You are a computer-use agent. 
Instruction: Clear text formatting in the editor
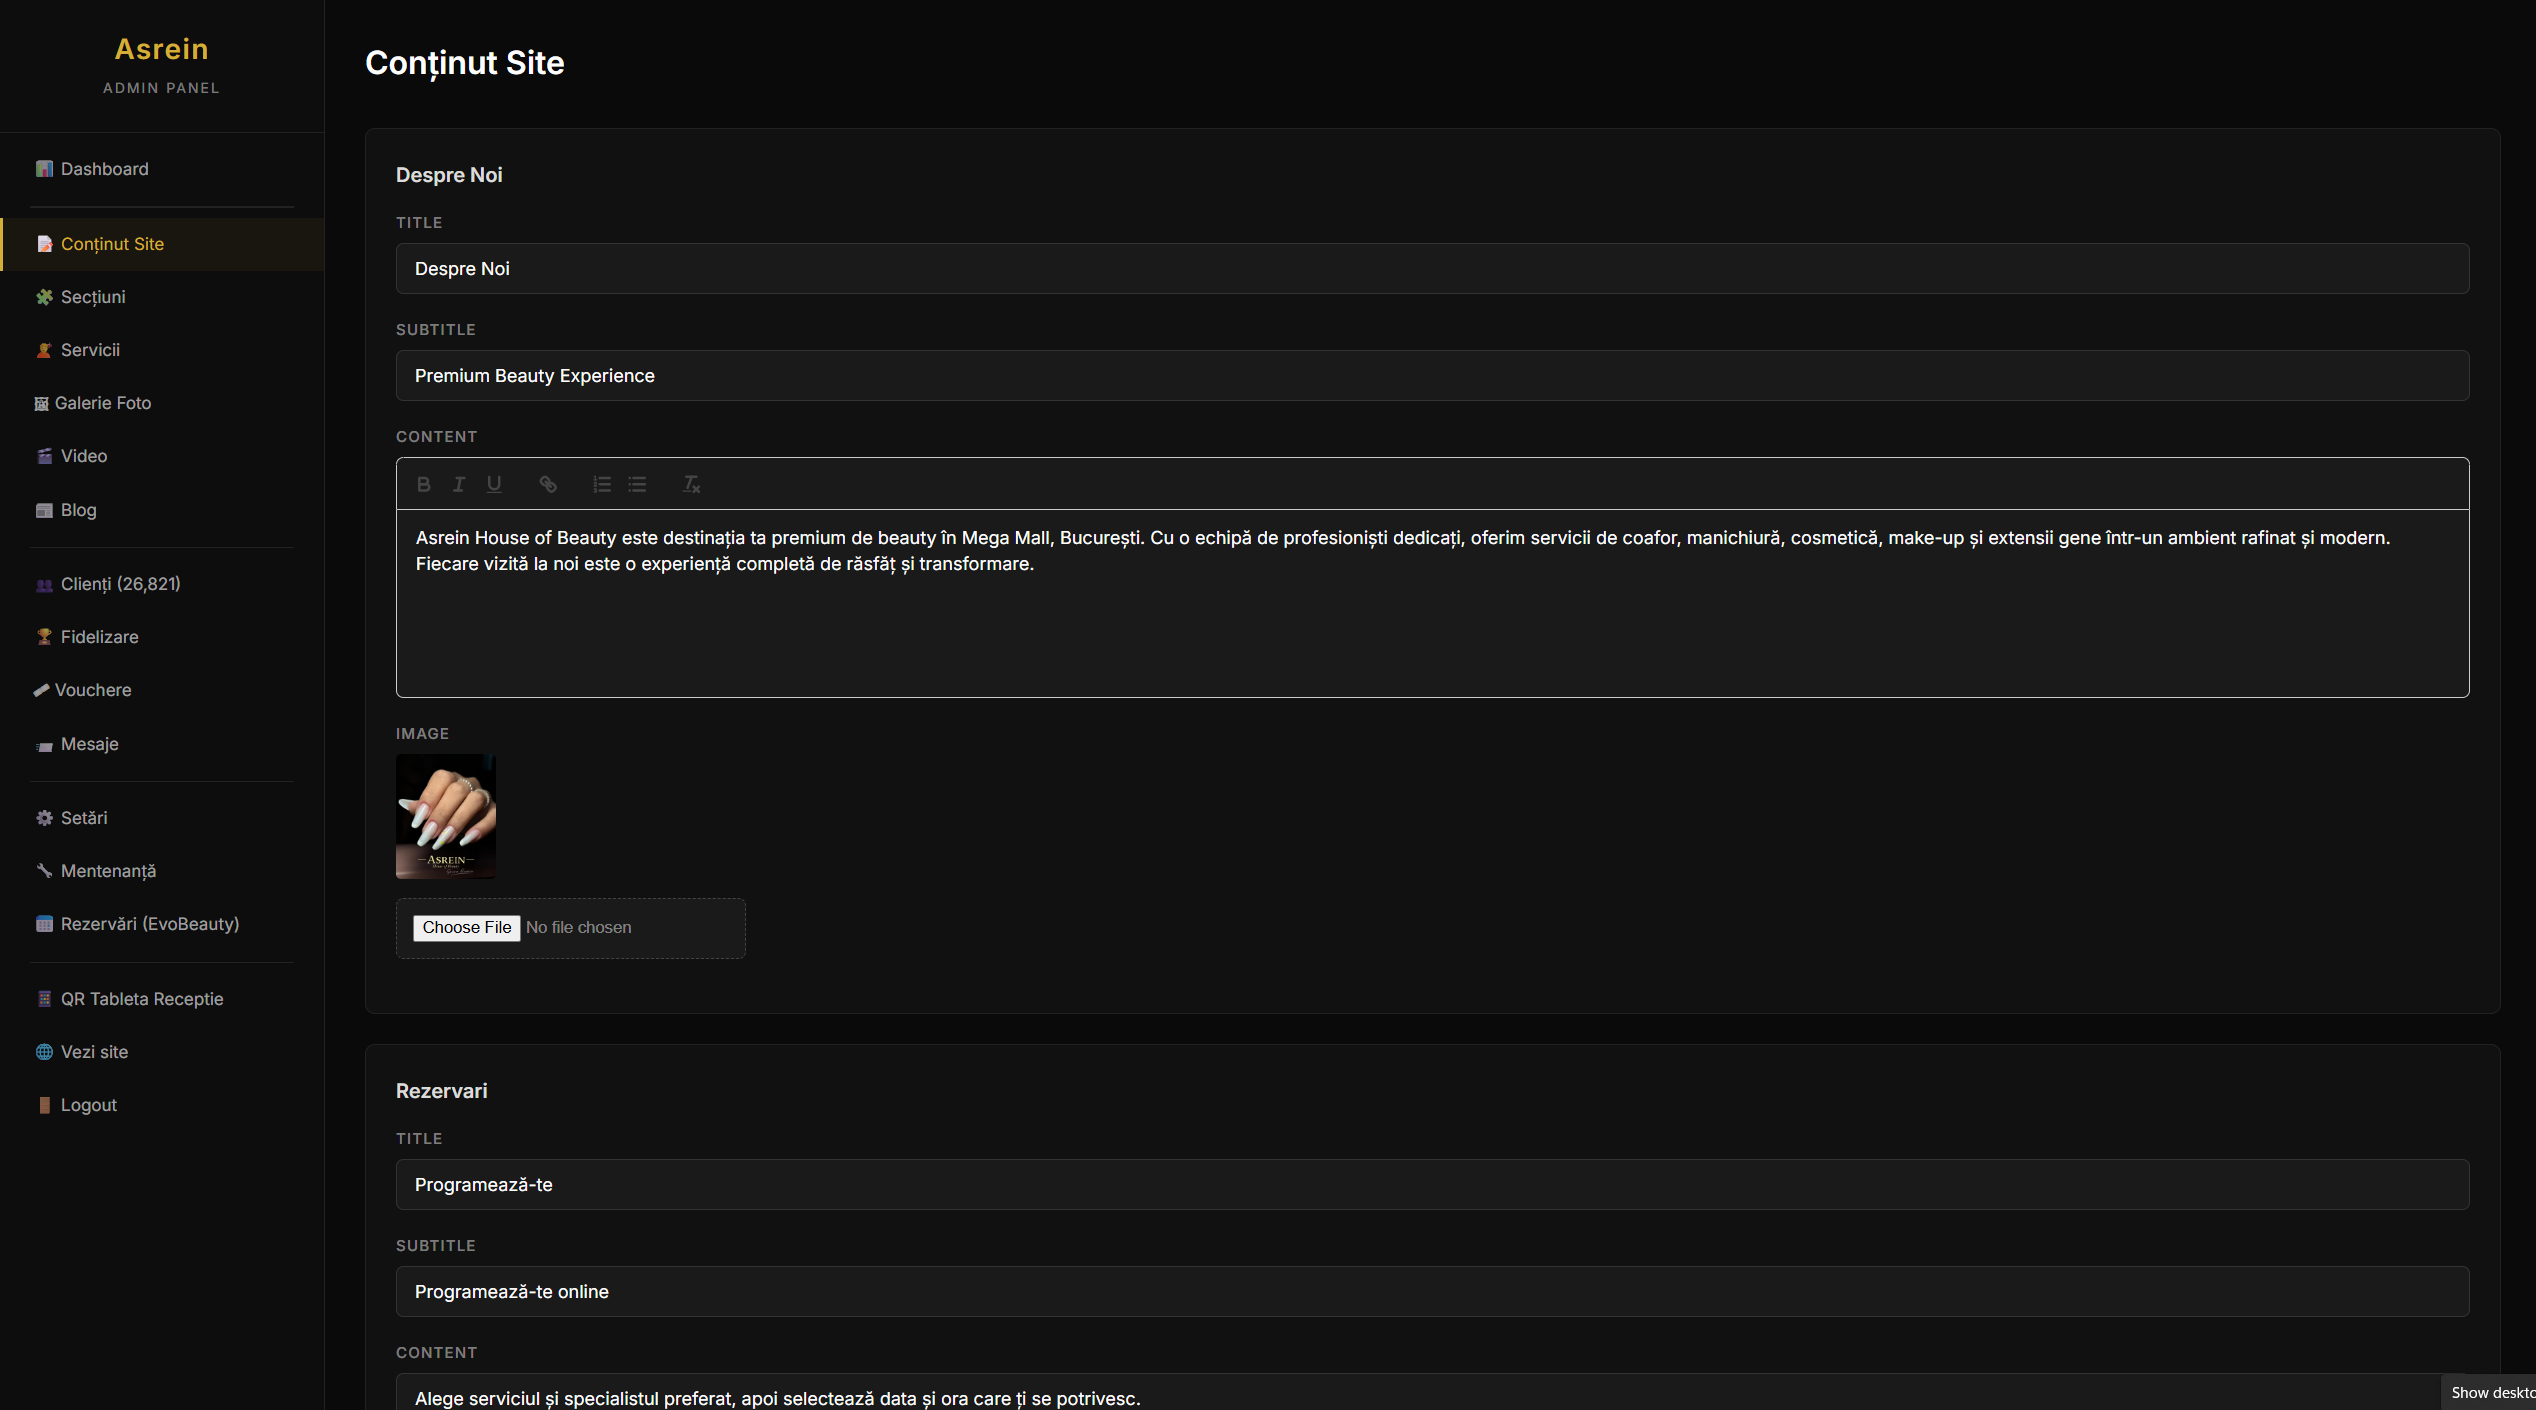click(691, 484)
